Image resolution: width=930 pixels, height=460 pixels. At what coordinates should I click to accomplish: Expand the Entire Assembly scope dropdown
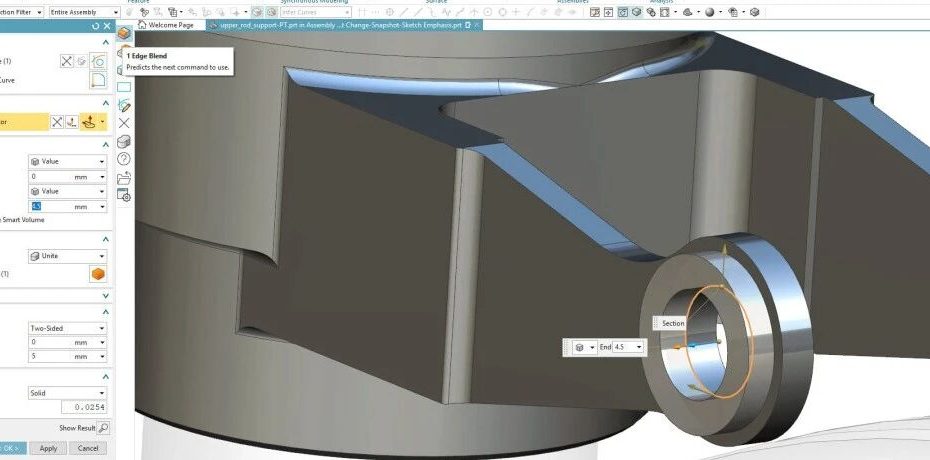pyautogui.click(x=85, y=12)
